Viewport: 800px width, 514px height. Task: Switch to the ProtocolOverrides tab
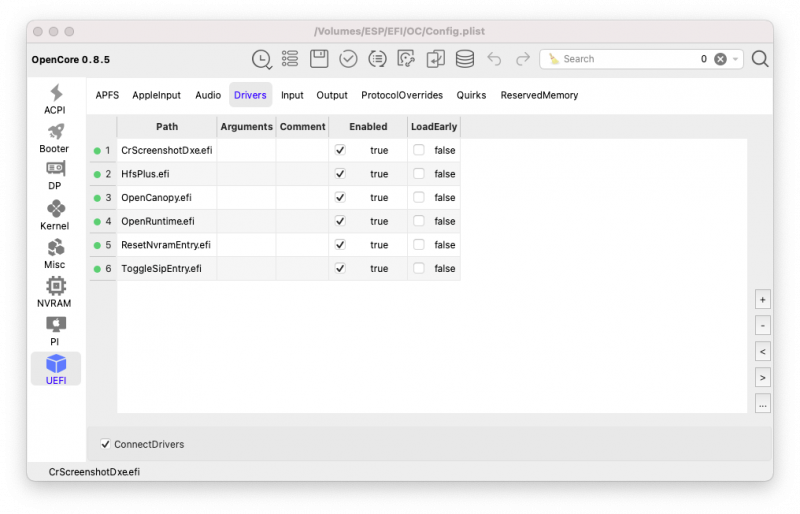[x=402, y=95]
